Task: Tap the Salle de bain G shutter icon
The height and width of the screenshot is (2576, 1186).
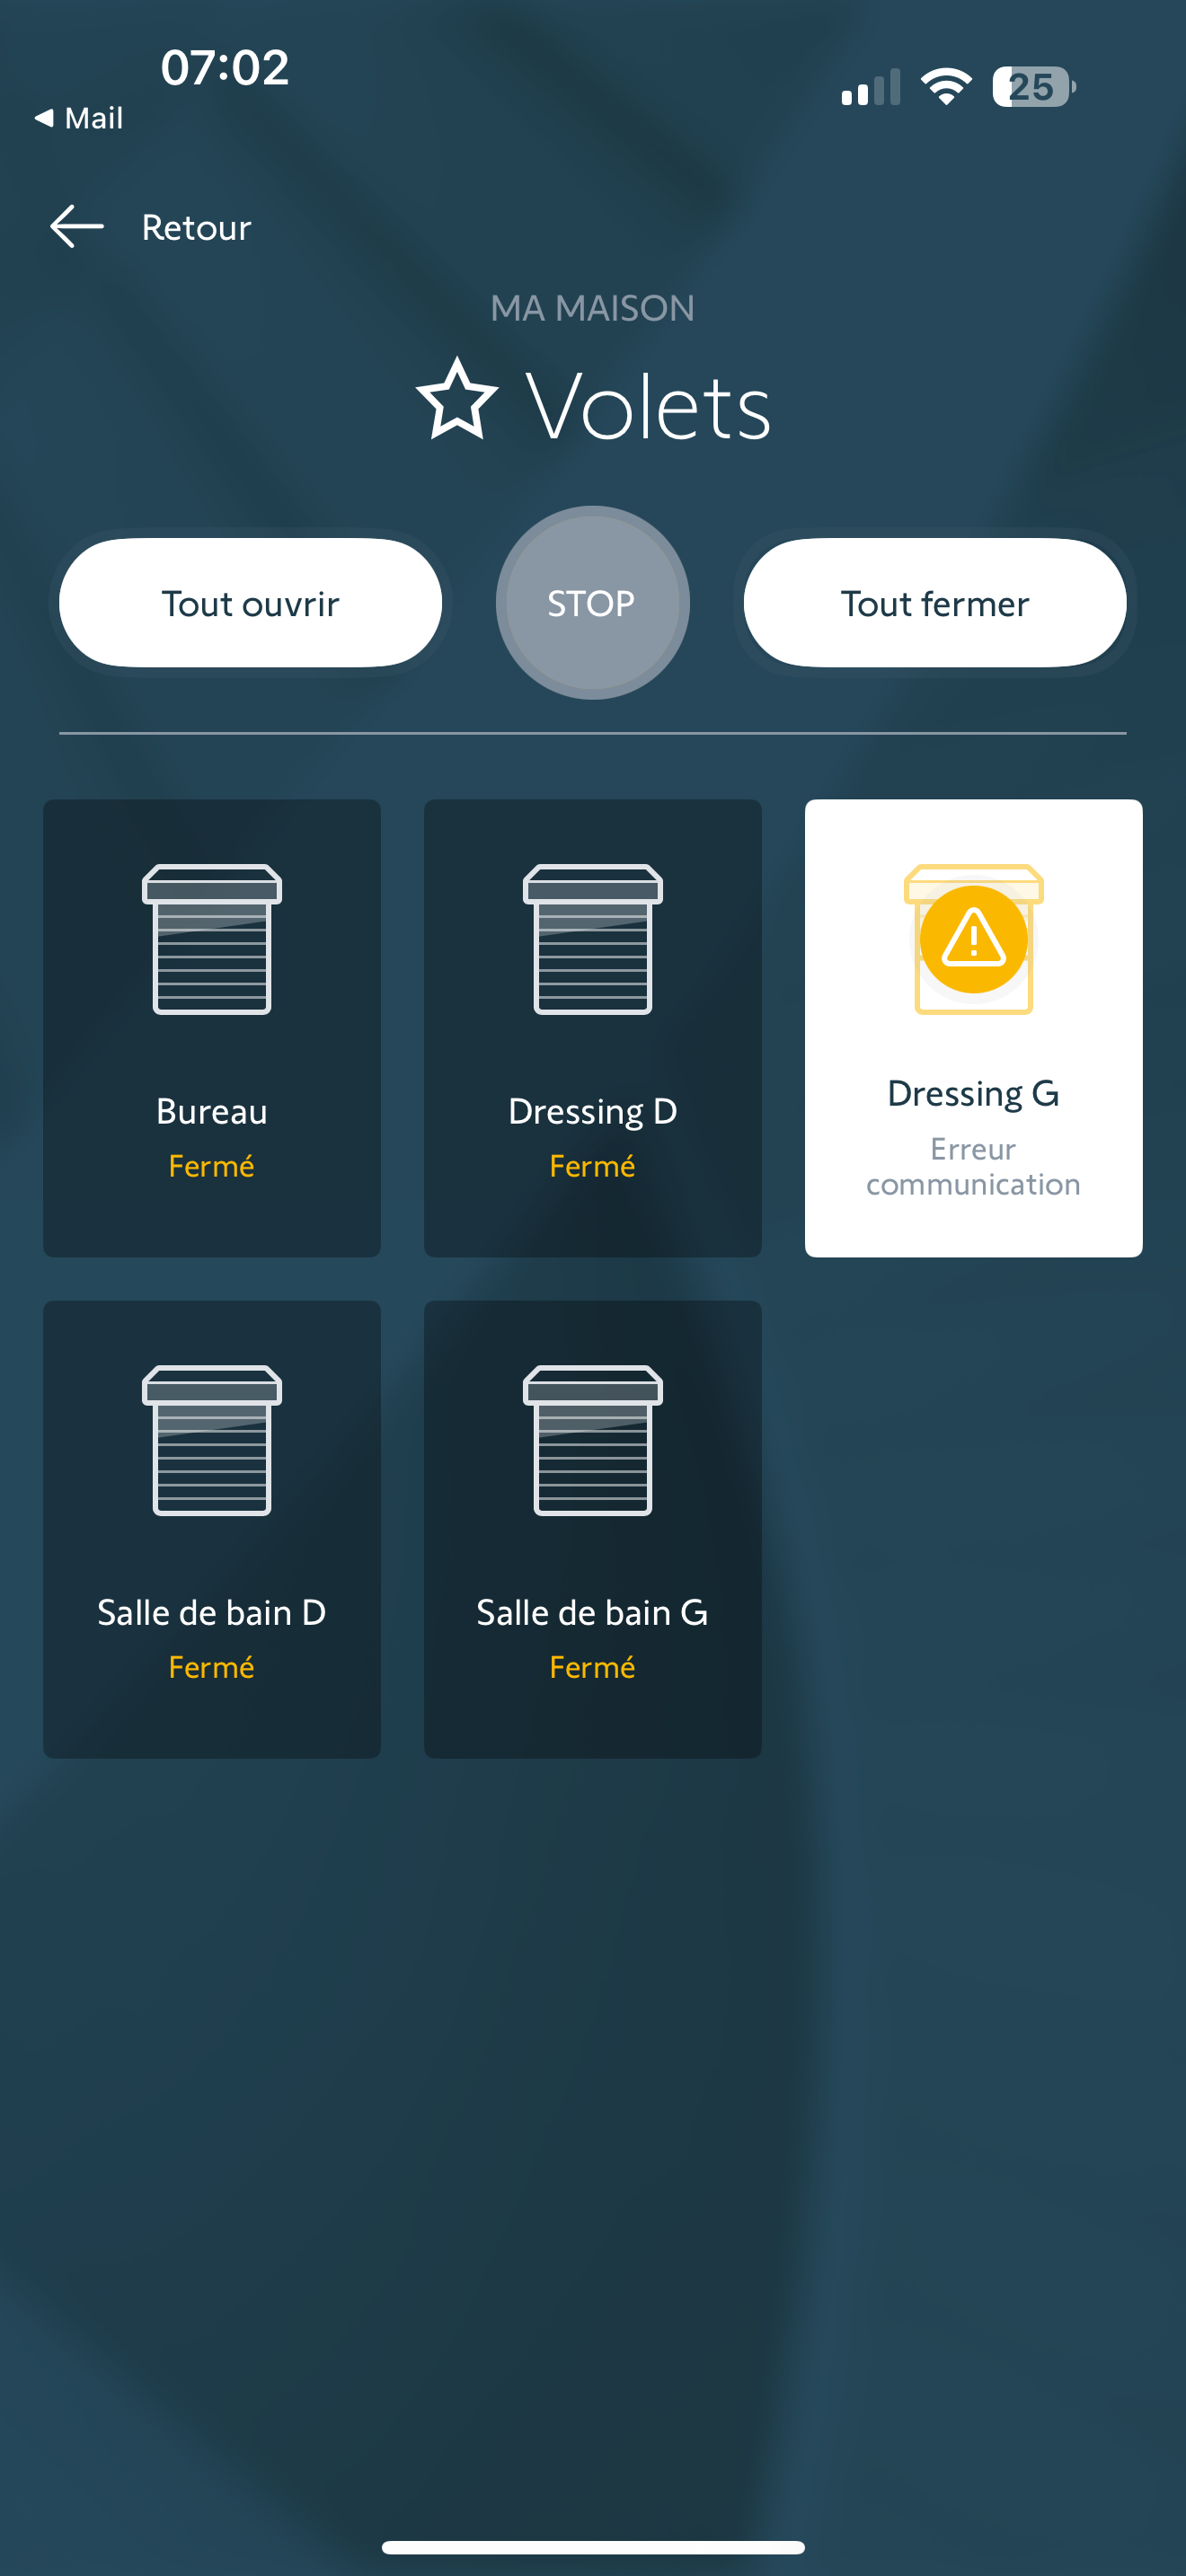Action: 592,1440
